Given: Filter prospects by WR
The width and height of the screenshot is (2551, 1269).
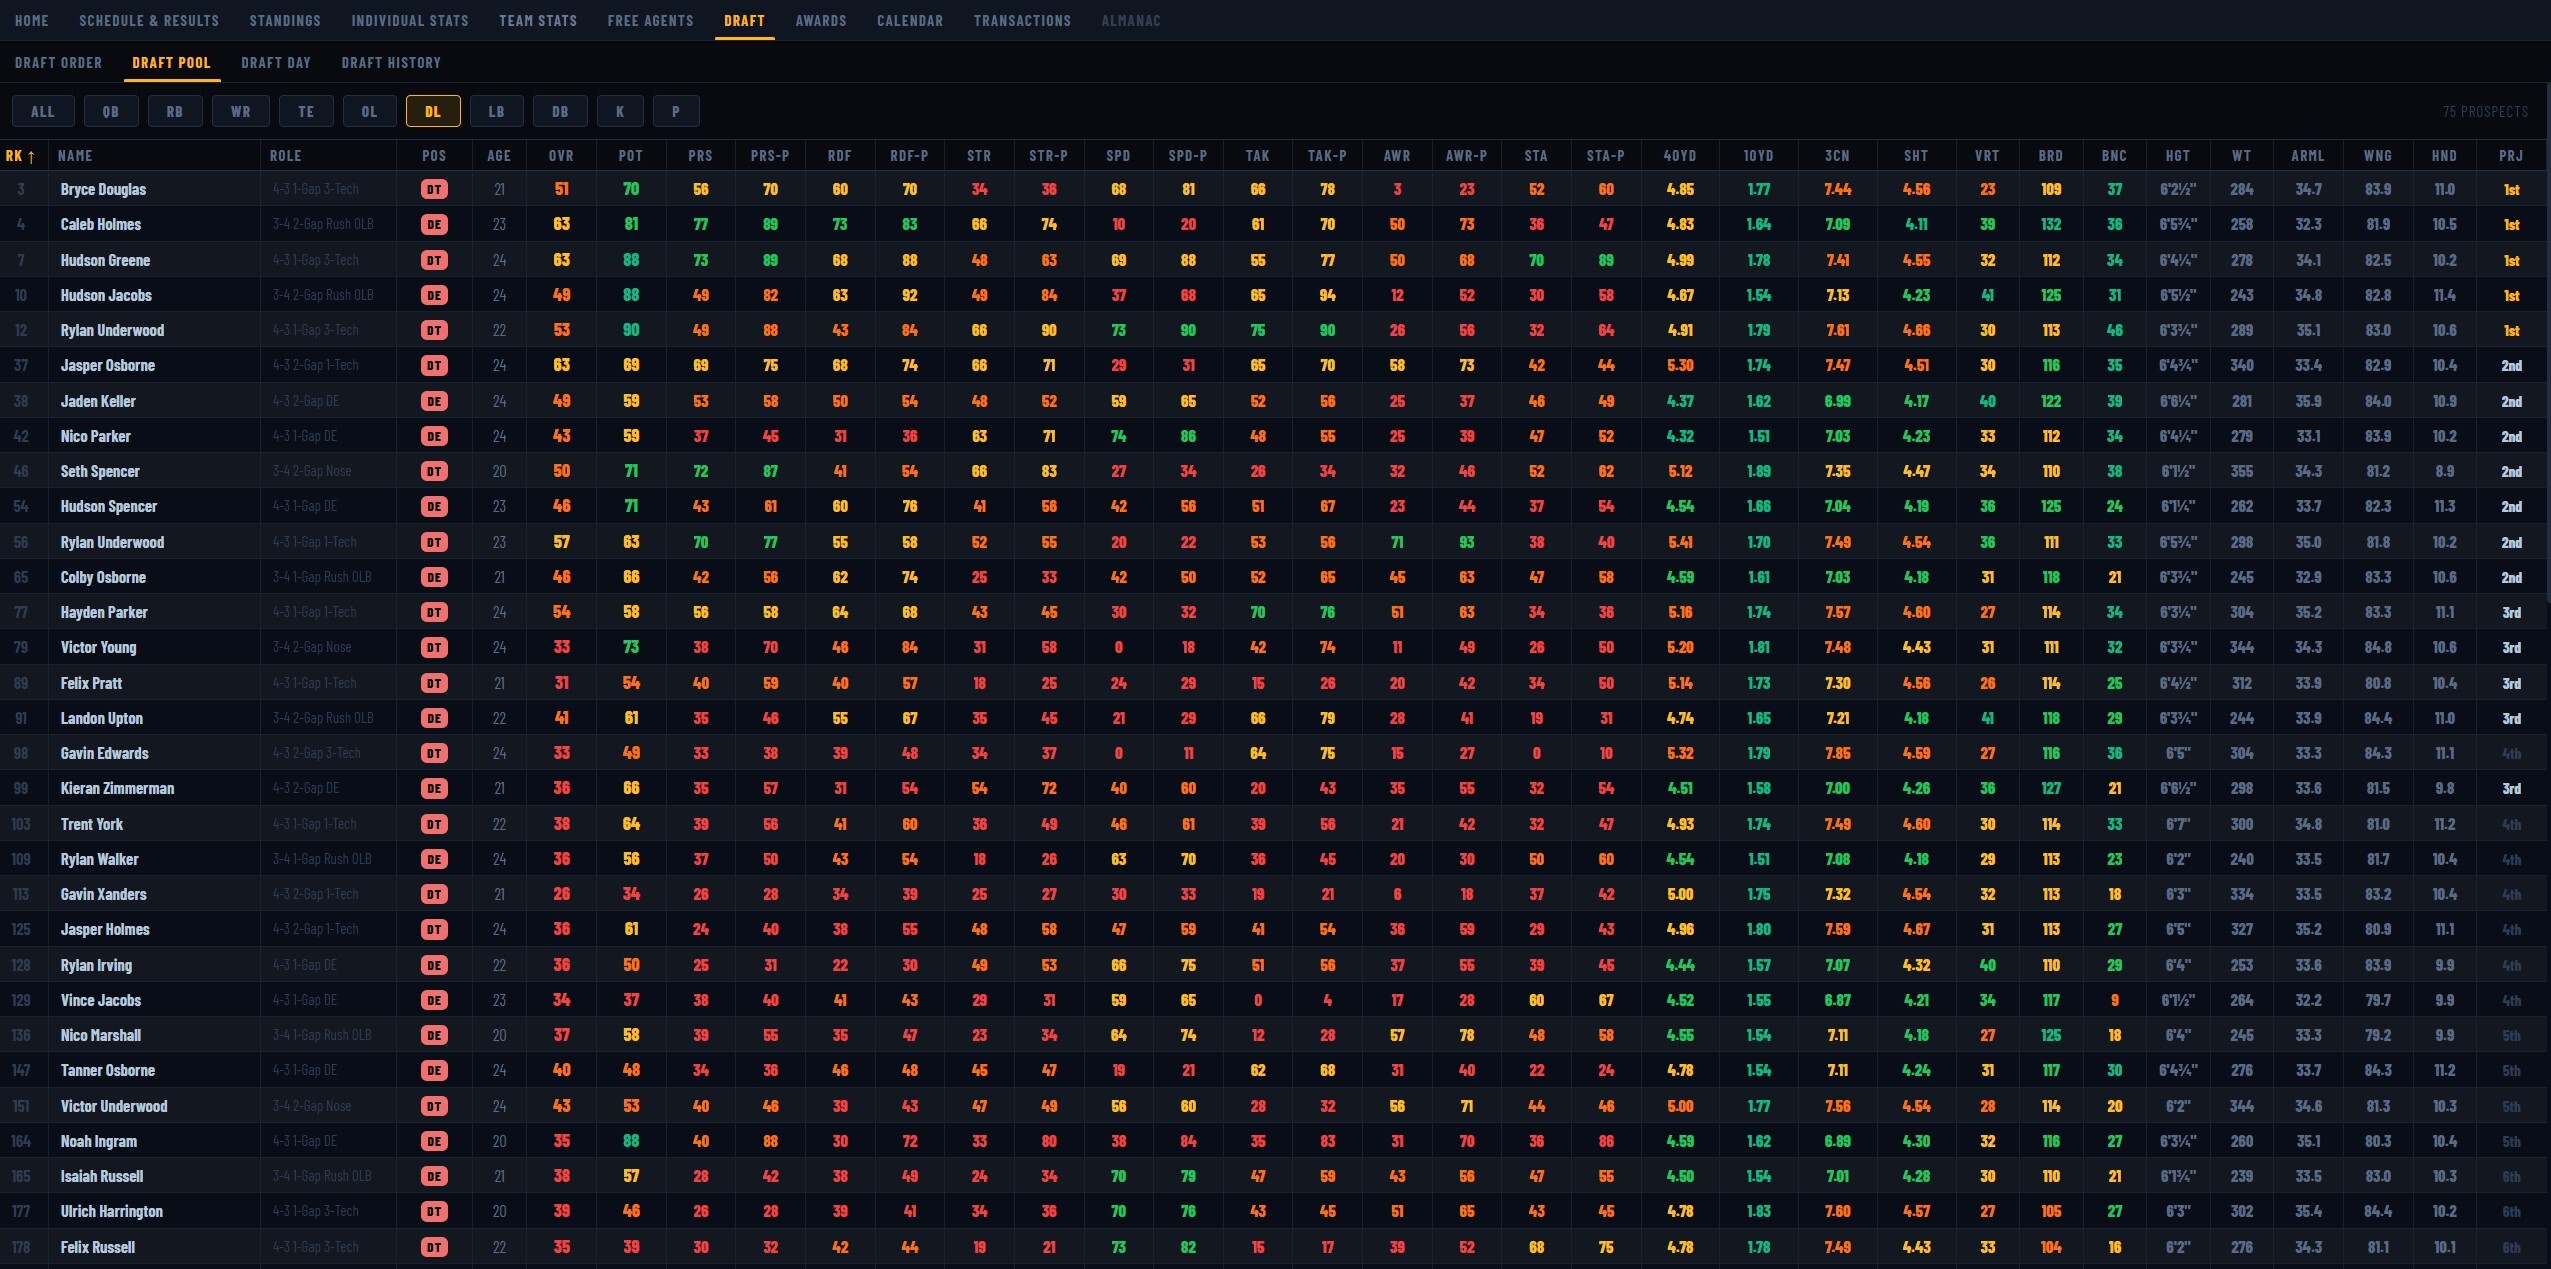Looking at the screenshot, I should click(x=241, y=111).
